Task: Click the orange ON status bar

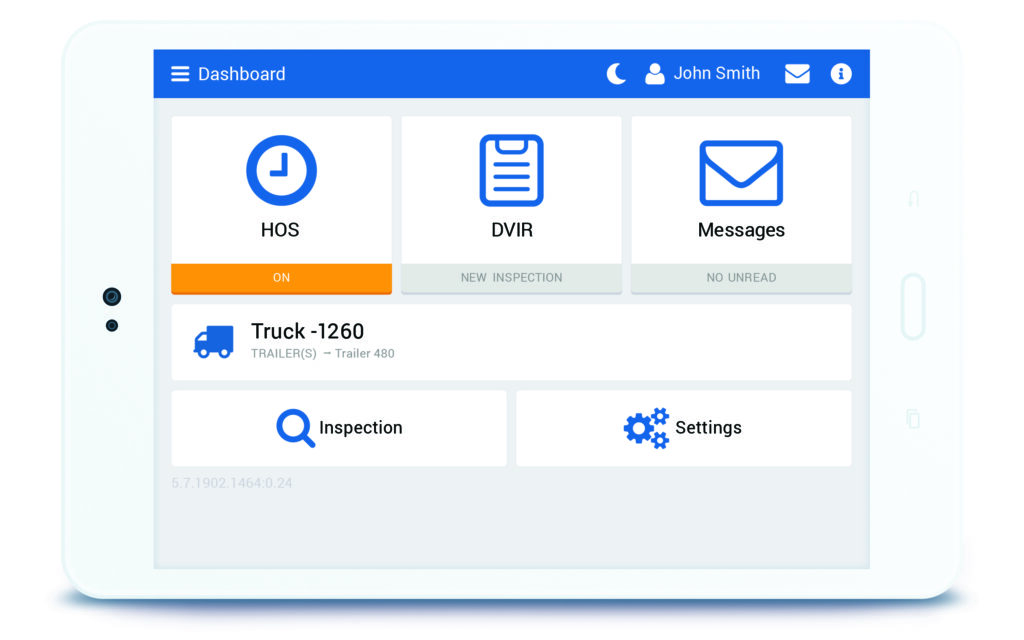Action: (x=281, y=278)
